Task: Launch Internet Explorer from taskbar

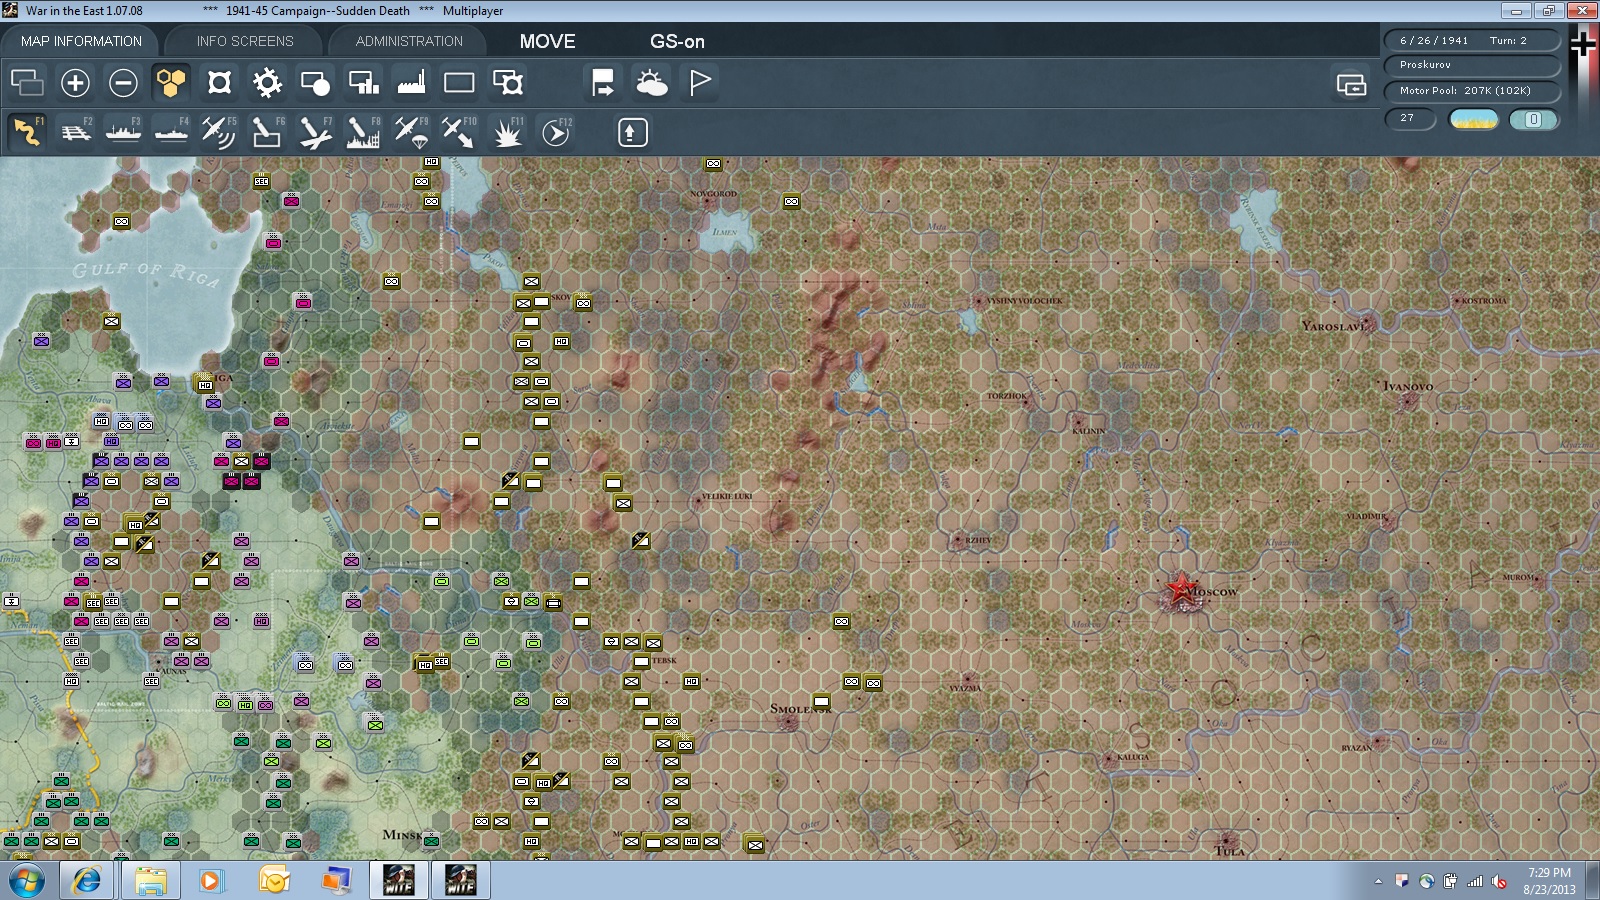Action: click(87, 881)
